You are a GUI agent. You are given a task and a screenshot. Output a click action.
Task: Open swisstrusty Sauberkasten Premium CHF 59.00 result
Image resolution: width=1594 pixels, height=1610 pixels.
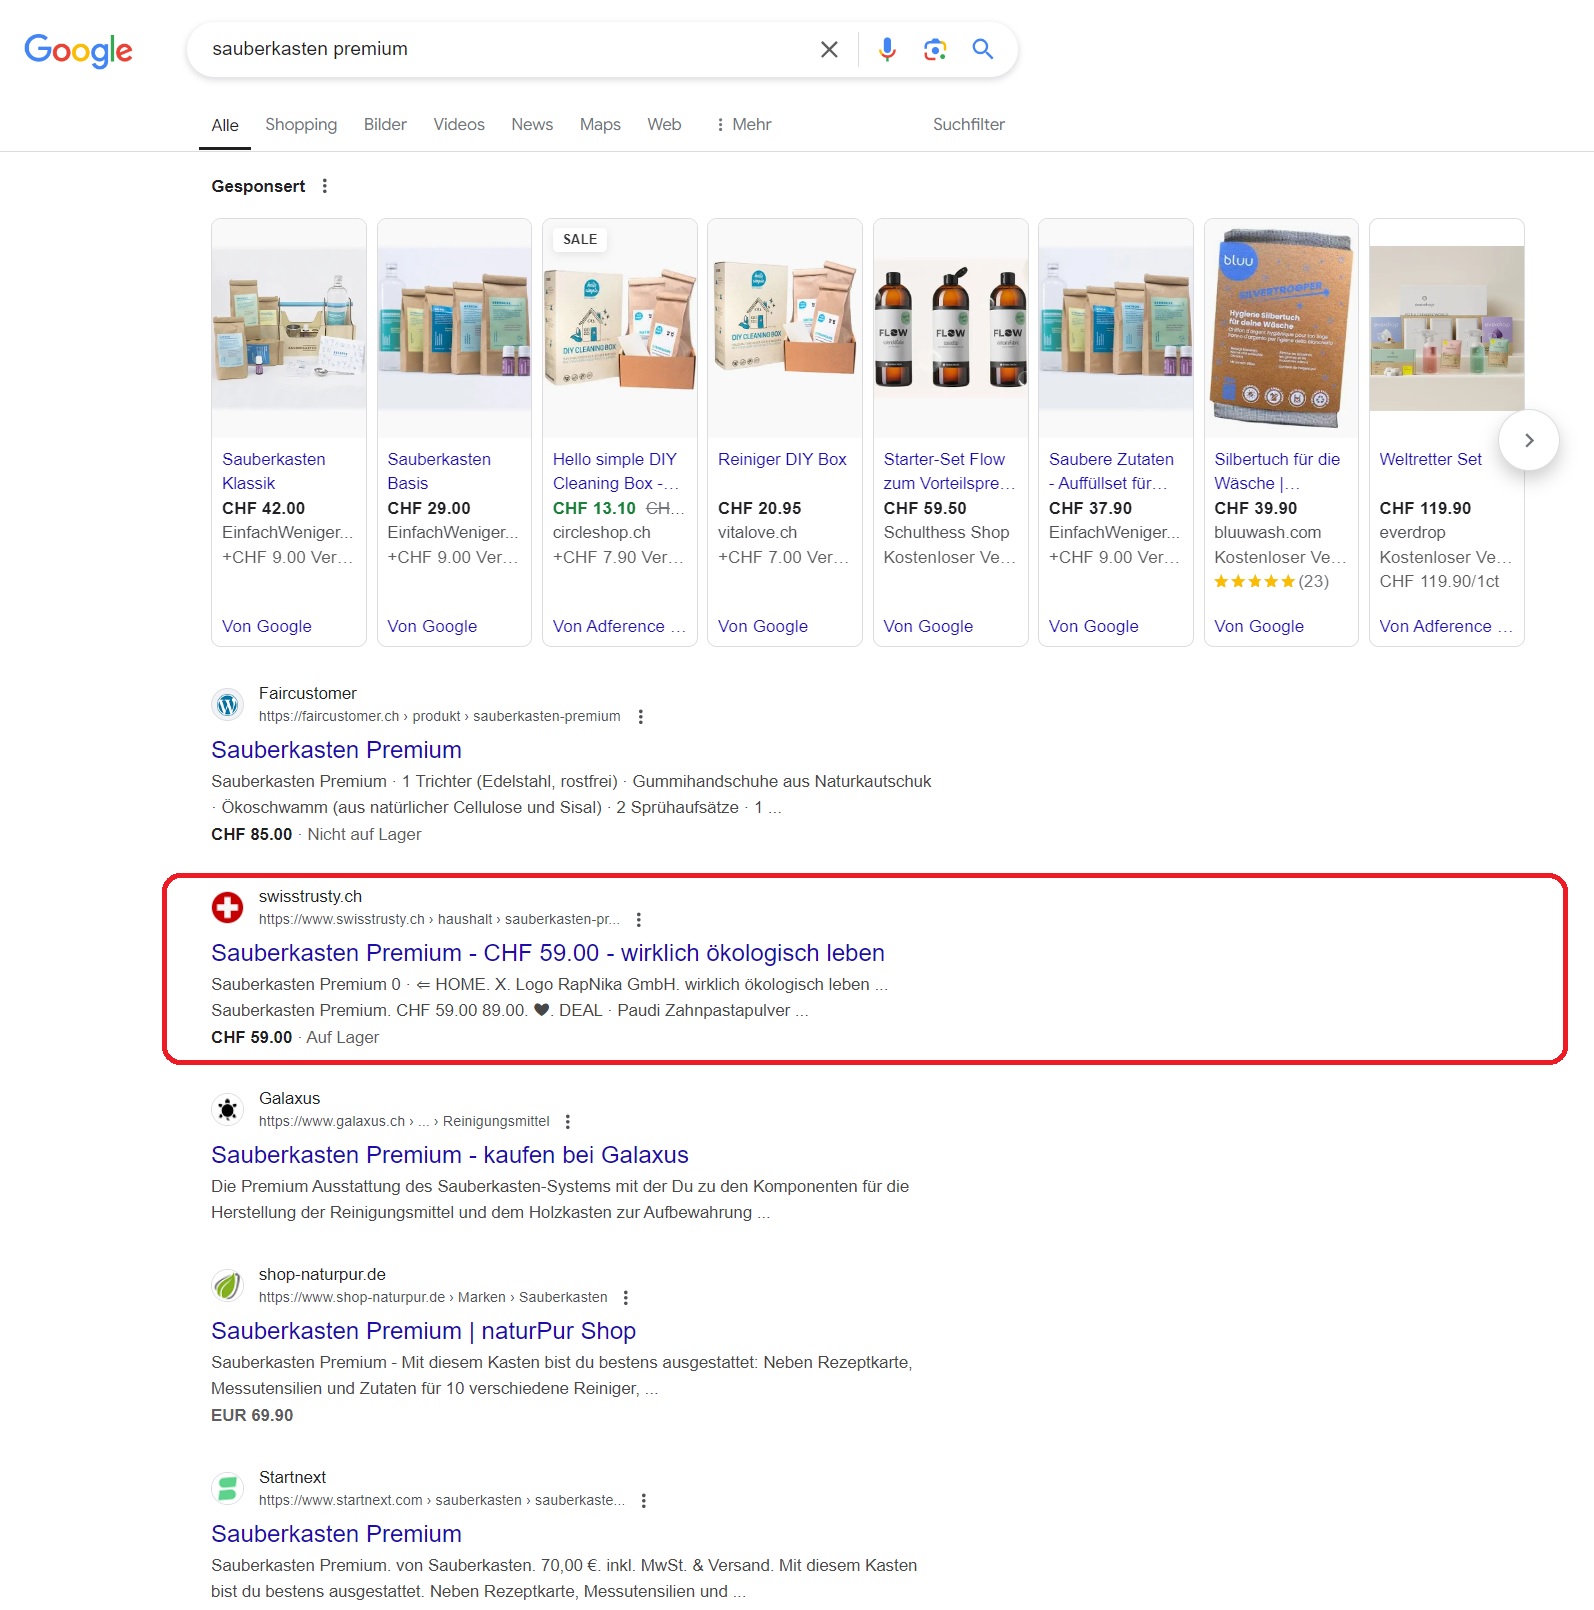coord(548,953)
